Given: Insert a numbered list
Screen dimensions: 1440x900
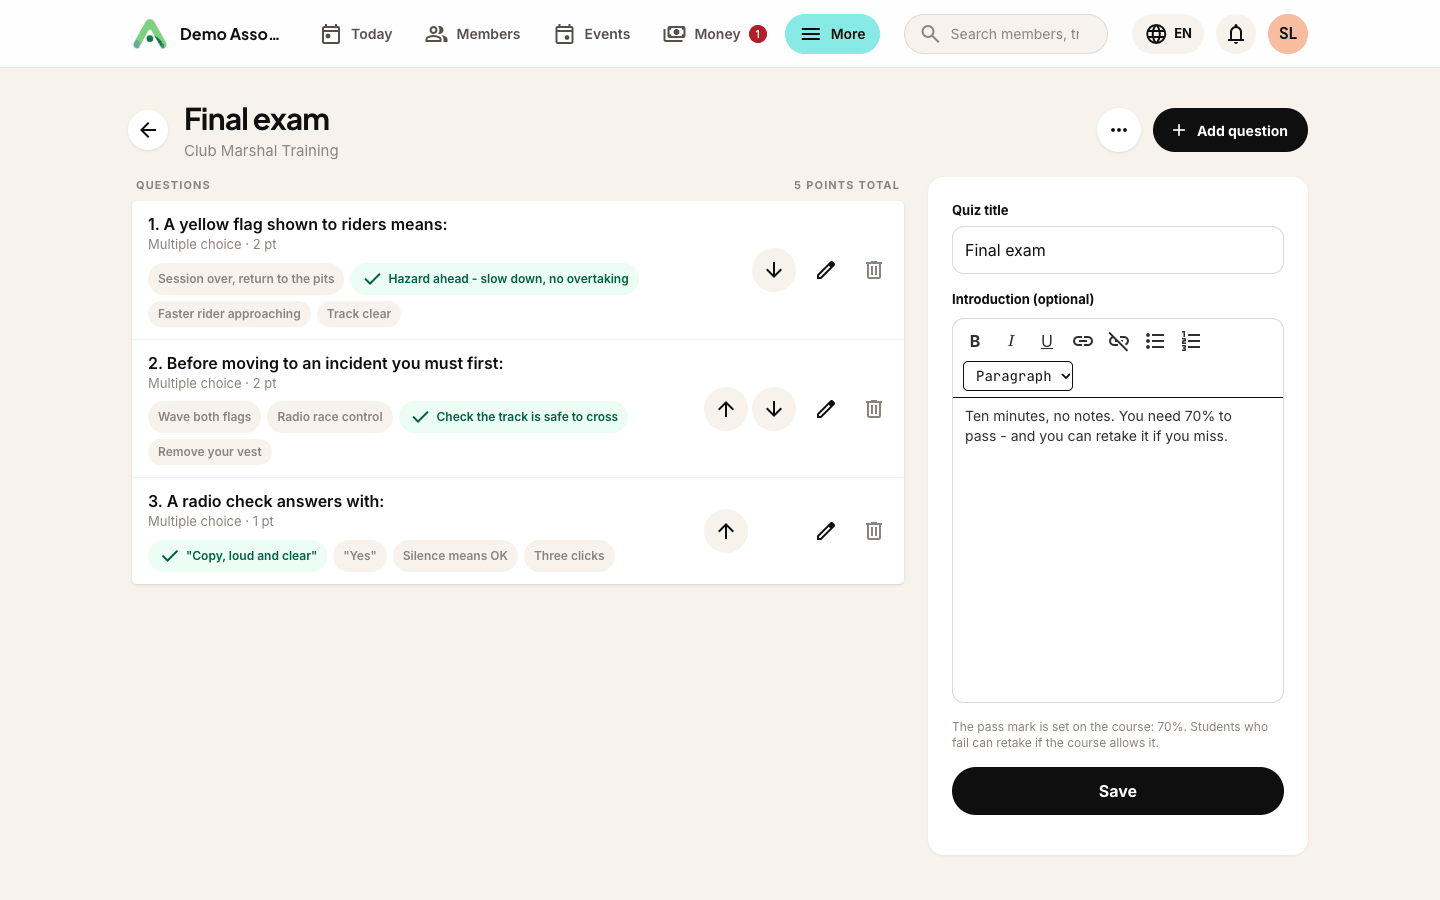Looking at the screenshot, I should point(1191,341).
